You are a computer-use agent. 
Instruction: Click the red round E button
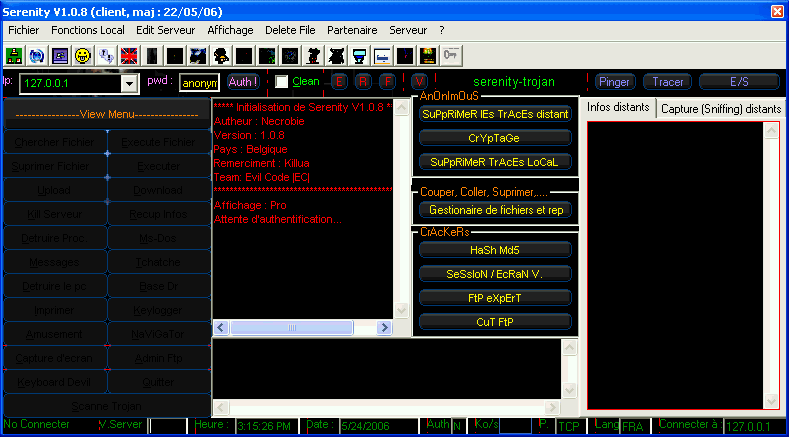tap(340, 82)
